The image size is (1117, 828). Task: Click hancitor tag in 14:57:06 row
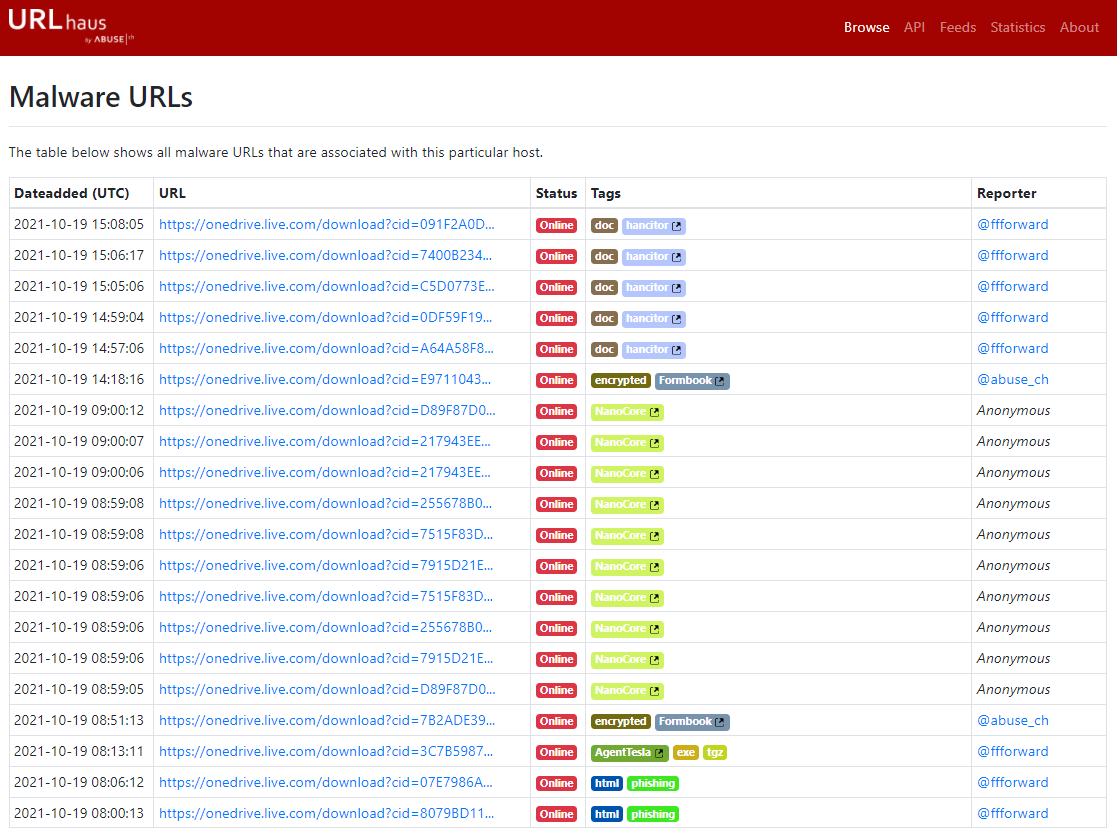click(x=653, y=350)
